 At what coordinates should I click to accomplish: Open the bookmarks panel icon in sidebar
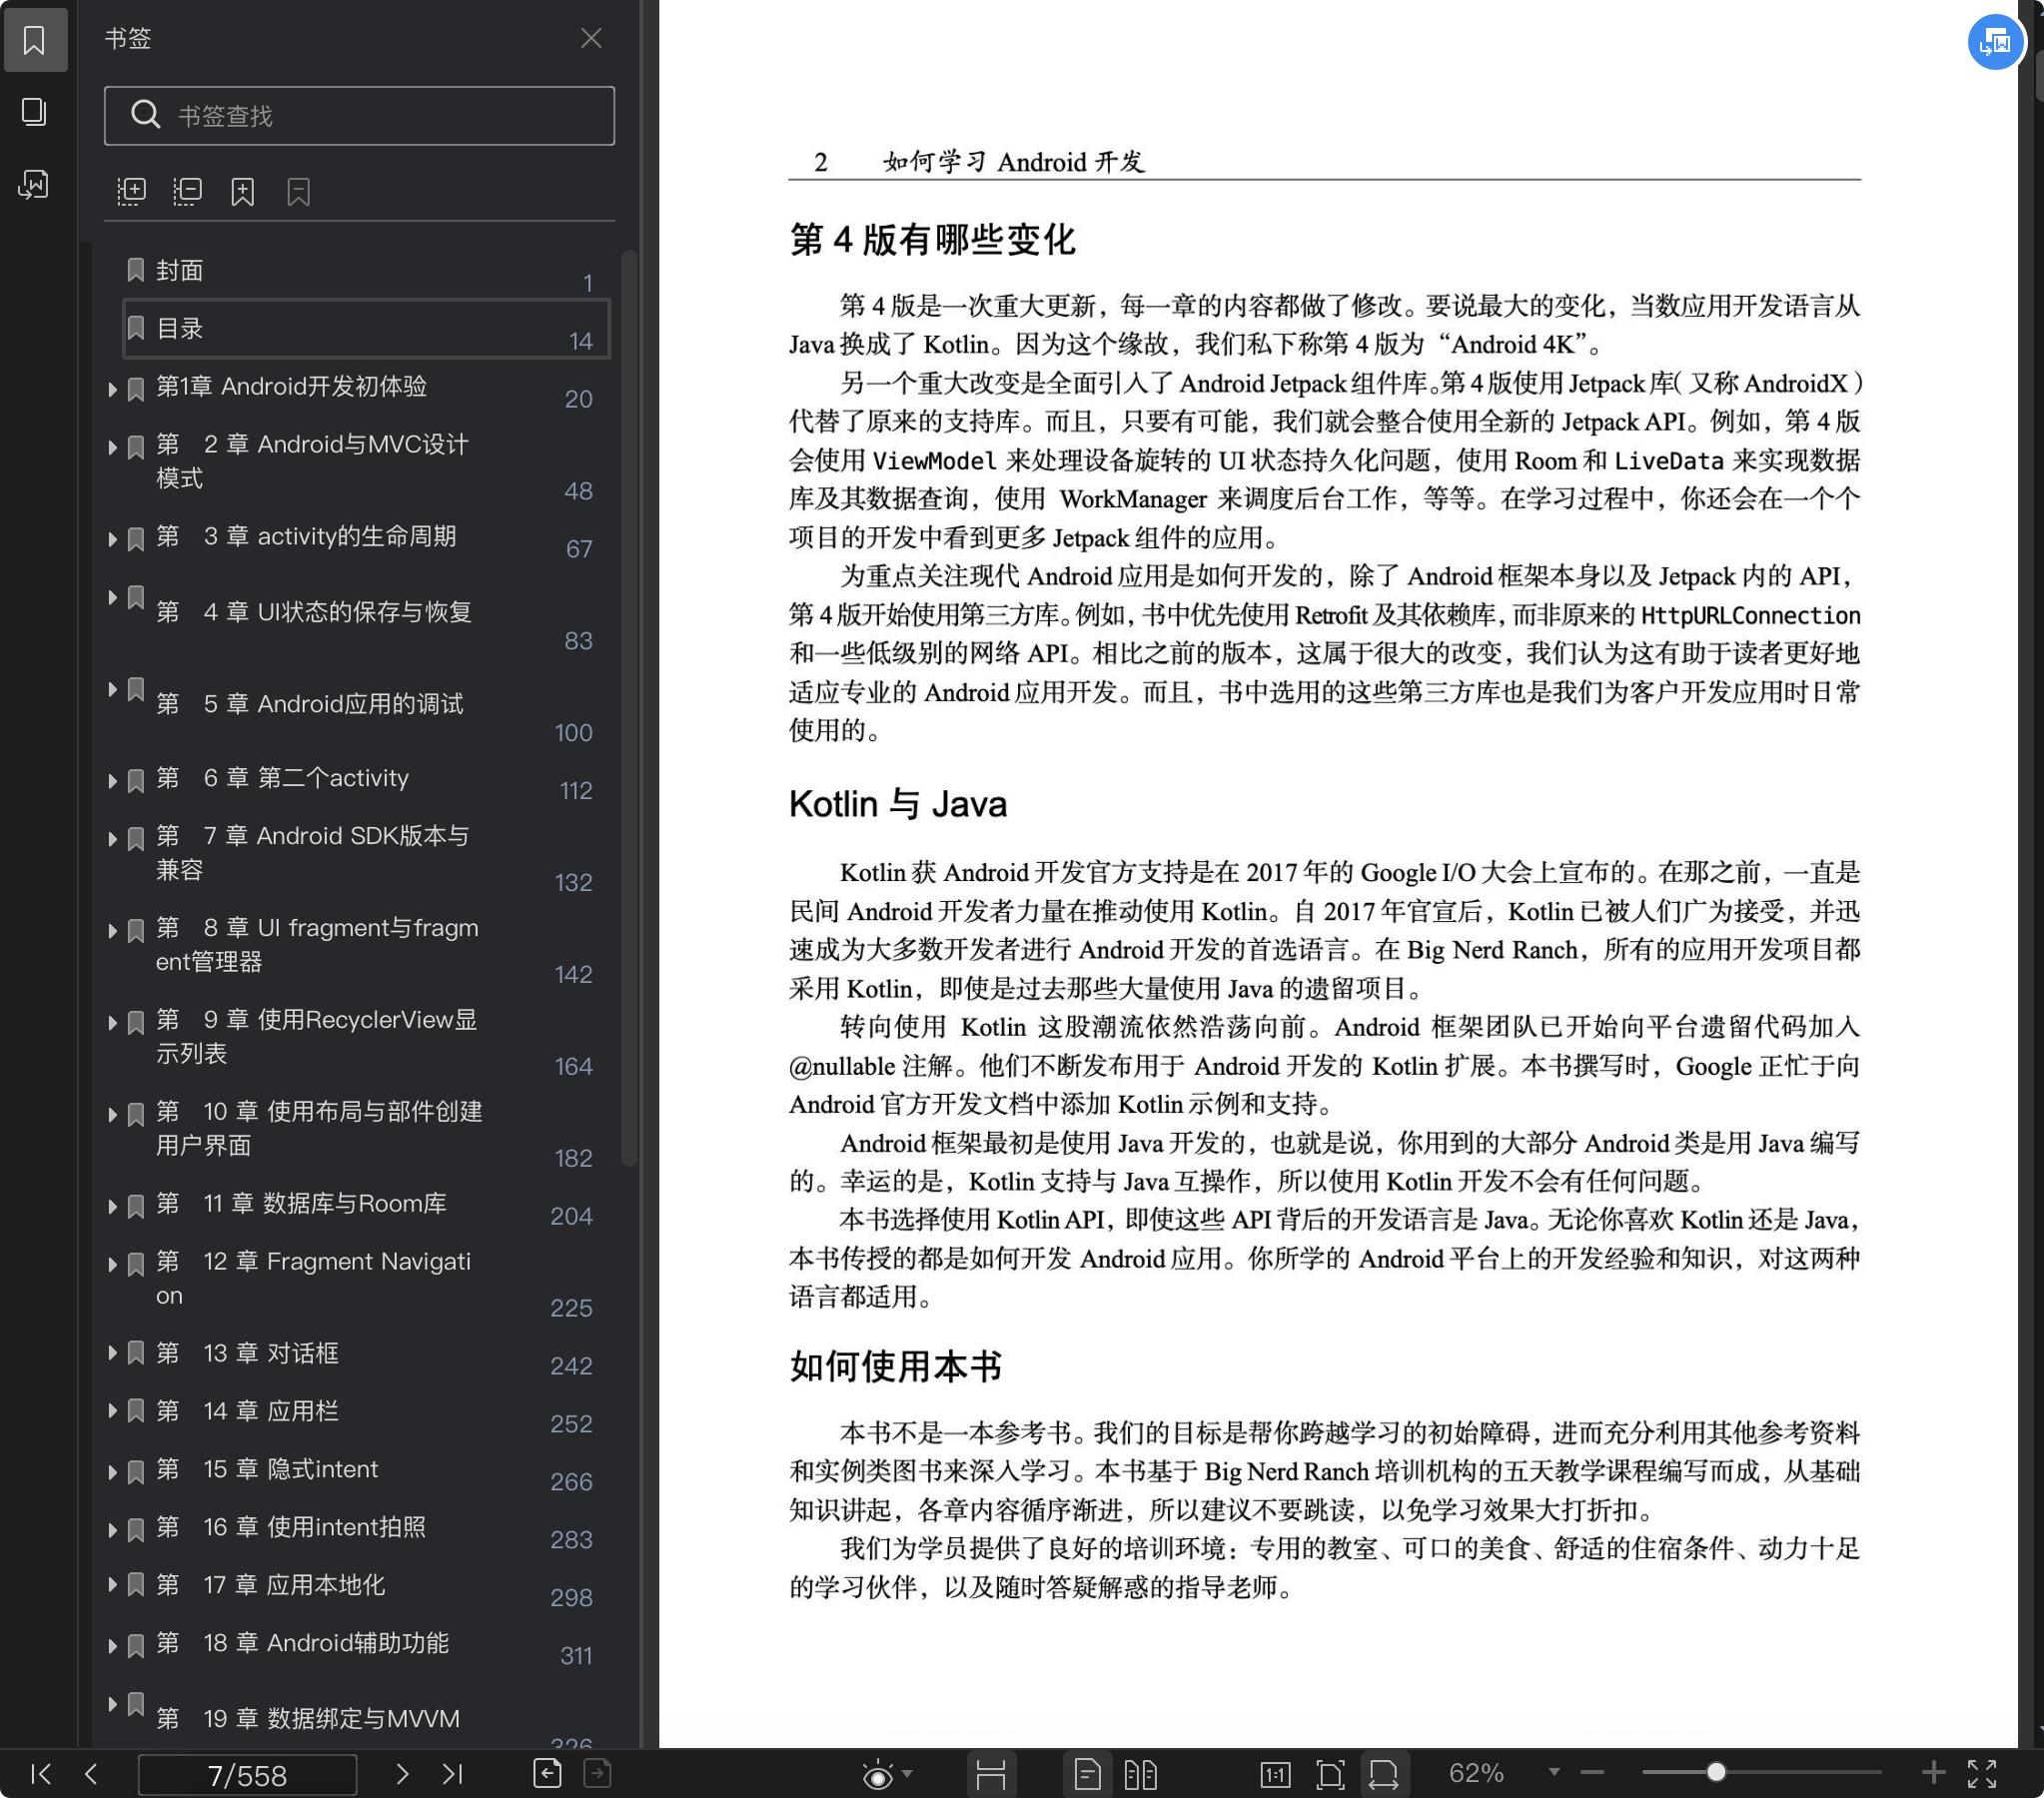[x=35, y=40]
